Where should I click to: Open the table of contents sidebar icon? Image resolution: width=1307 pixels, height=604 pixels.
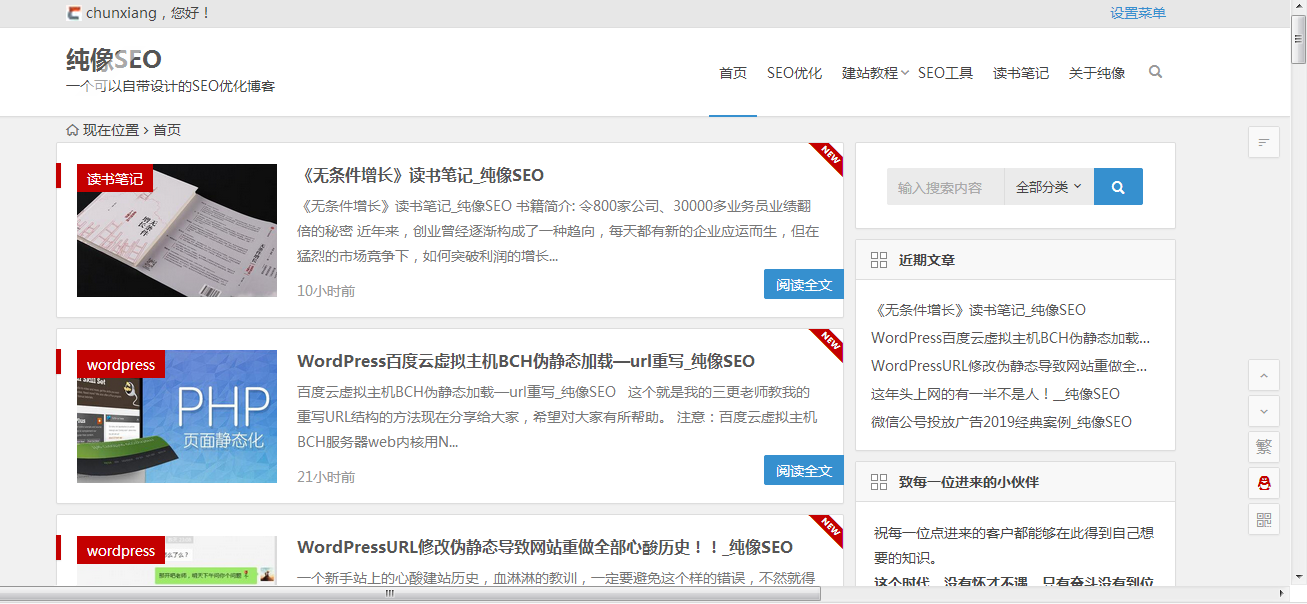click(x=1264, y=143)
